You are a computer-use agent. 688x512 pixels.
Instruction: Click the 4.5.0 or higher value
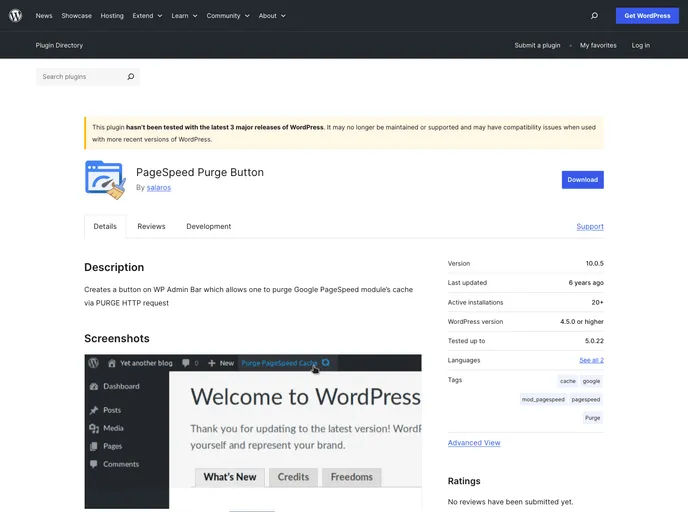[581, 322]
